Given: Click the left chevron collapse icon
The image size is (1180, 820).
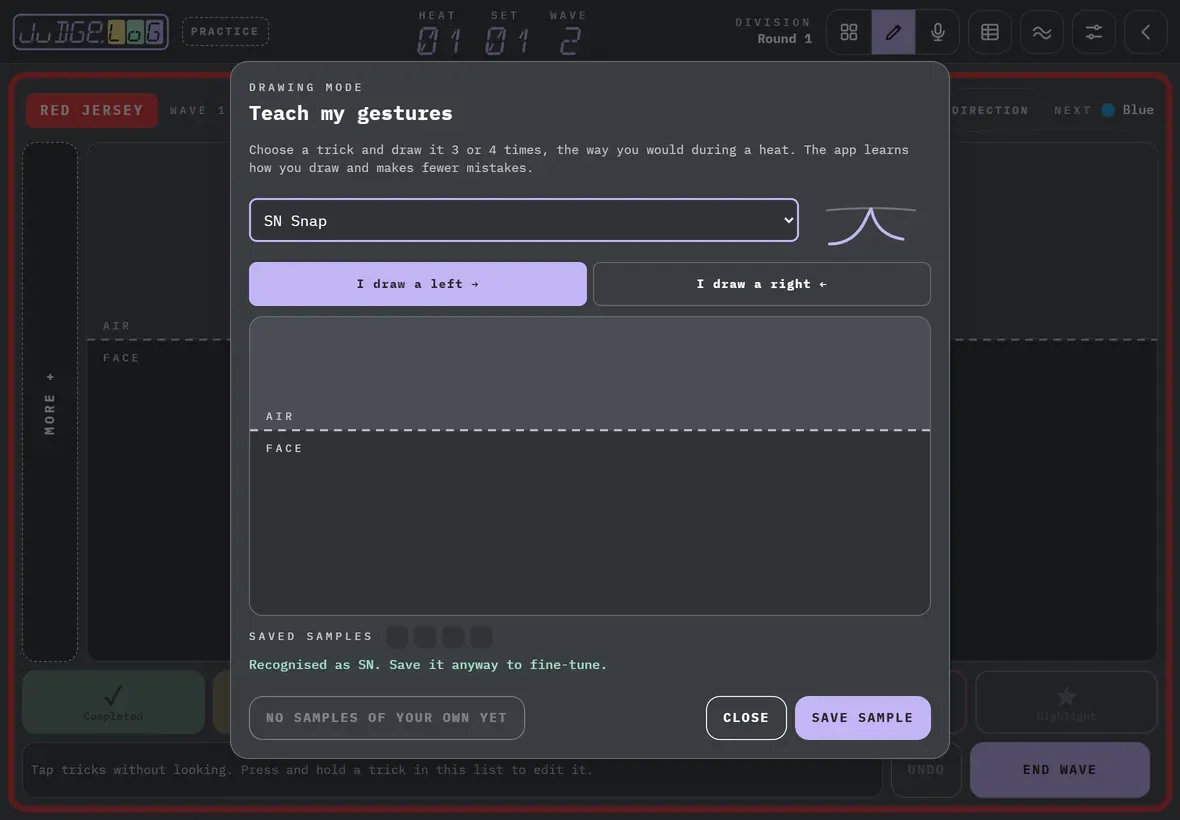Looking at the screenshot, I should tap(1145, 32).
